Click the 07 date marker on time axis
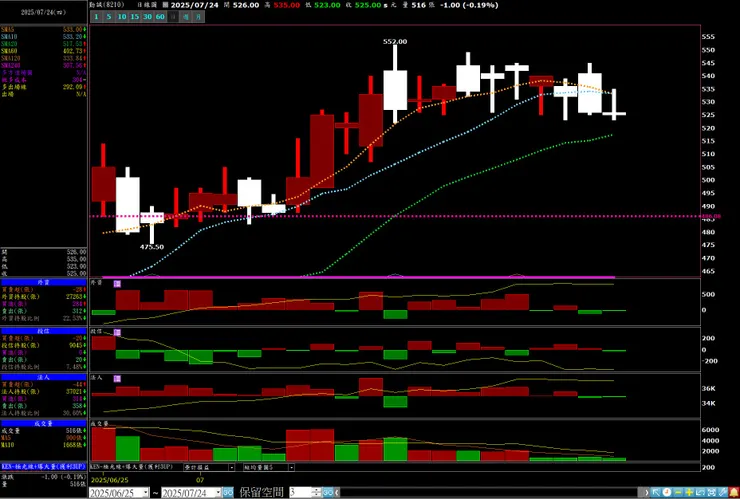Screen dimensions: 740x499 pos(200,480)
